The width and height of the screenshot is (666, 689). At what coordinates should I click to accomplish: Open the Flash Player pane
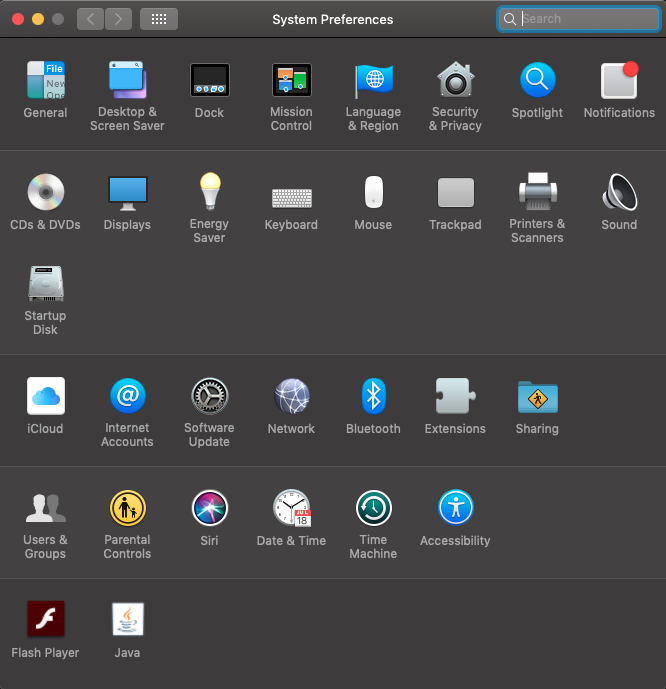[x=45, y=620]
